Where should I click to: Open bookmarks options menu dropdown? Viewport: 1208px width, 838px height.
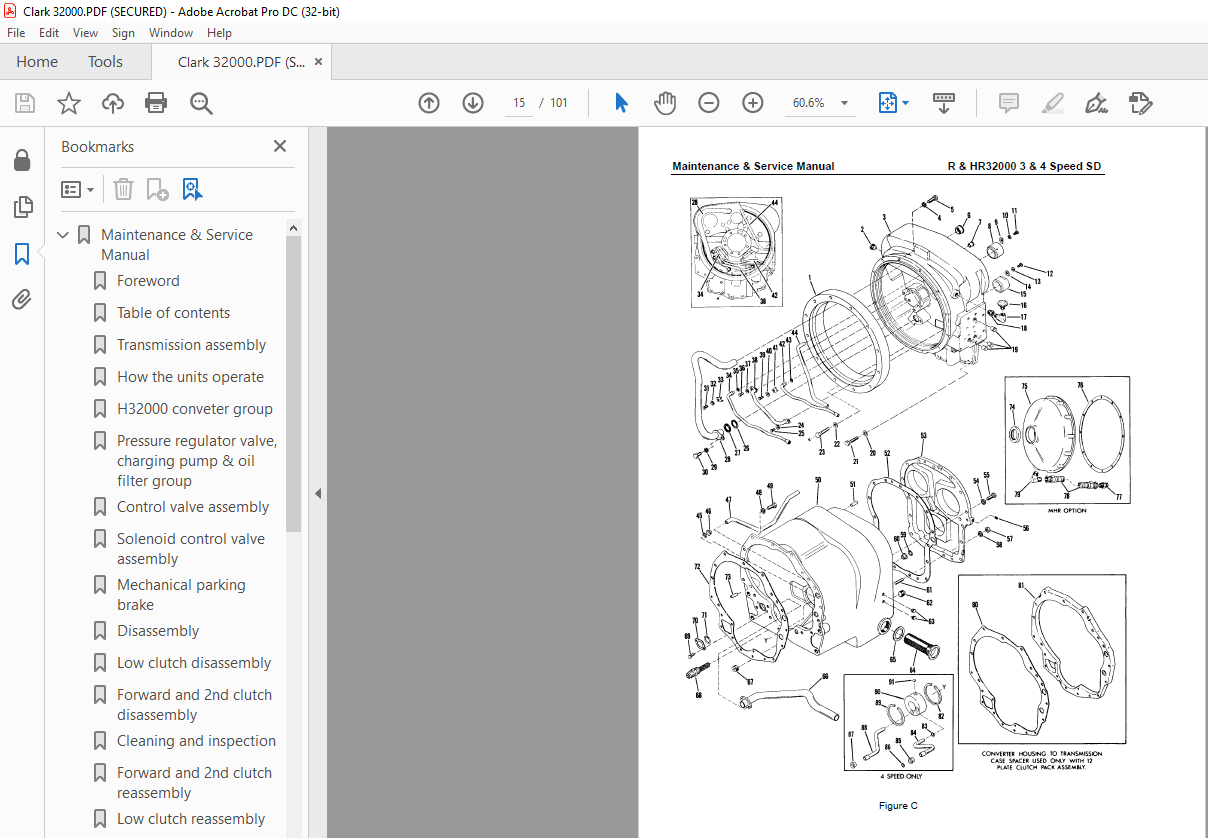coord(78,189)
